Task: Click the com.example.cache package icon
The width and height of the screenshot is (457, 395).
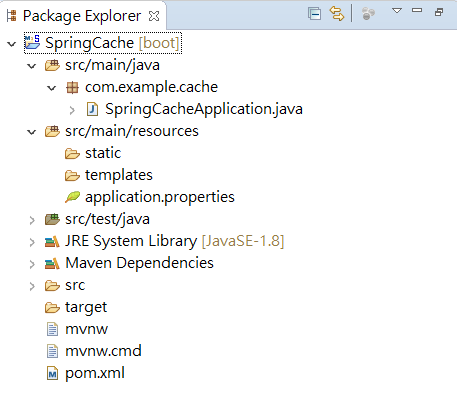Action: tap(72, 88)
